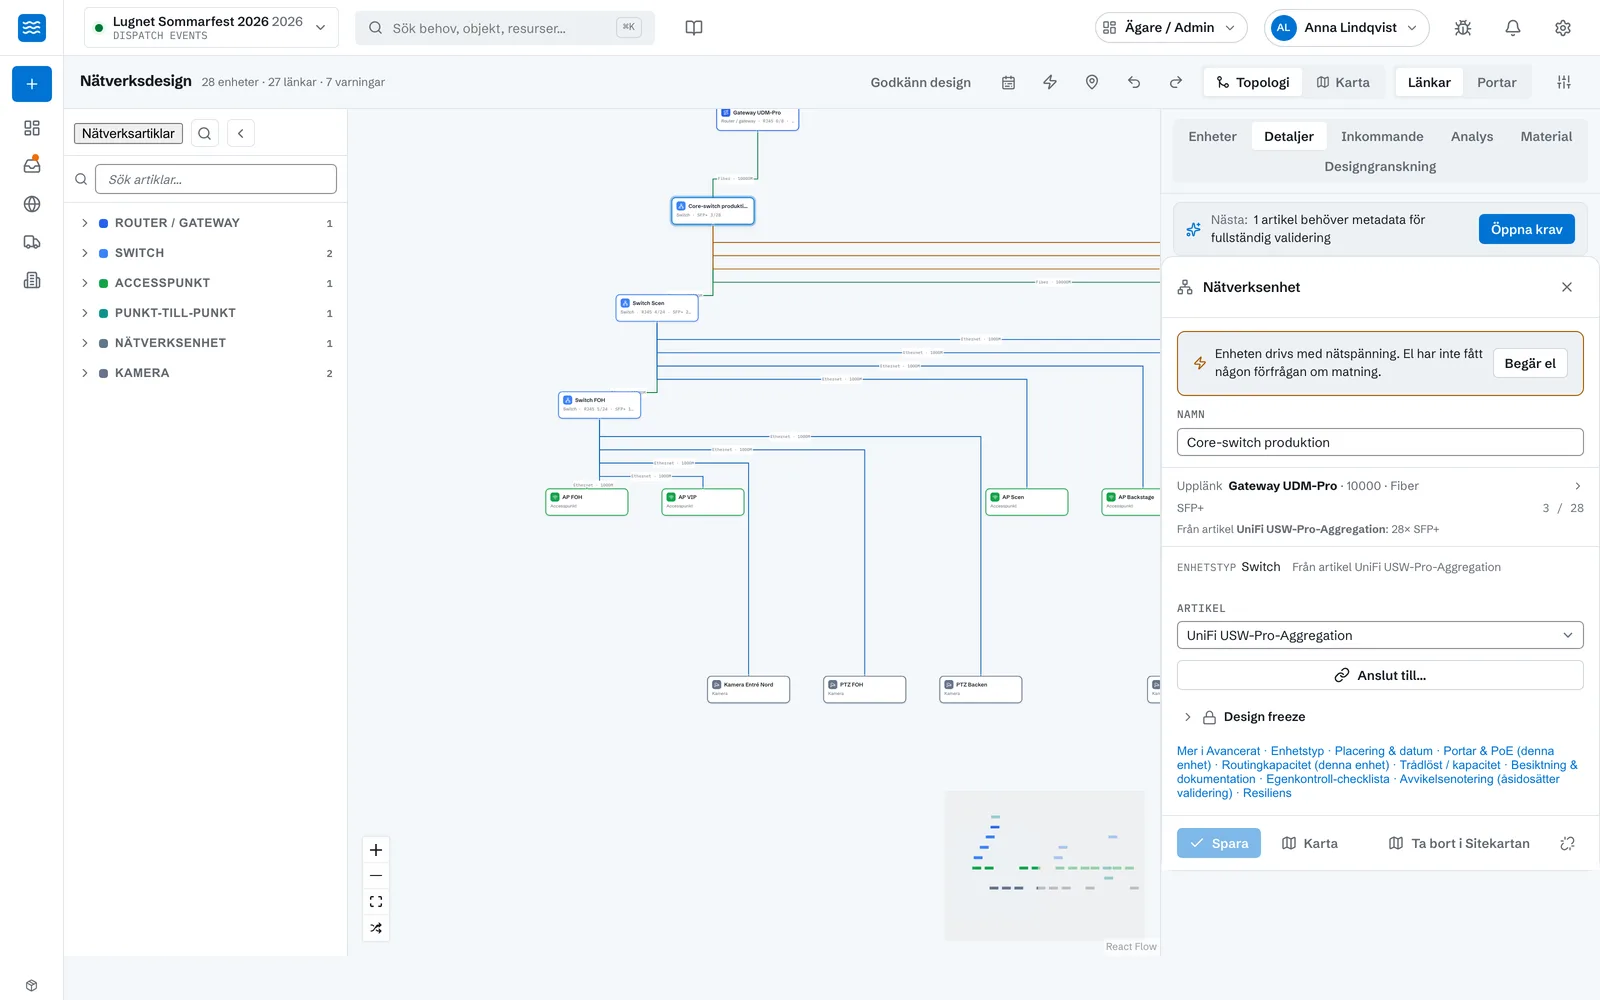Click the unlink icon in panel footer
1600x1000 pixels.
pyautogui.click(x=1567, y=843)
